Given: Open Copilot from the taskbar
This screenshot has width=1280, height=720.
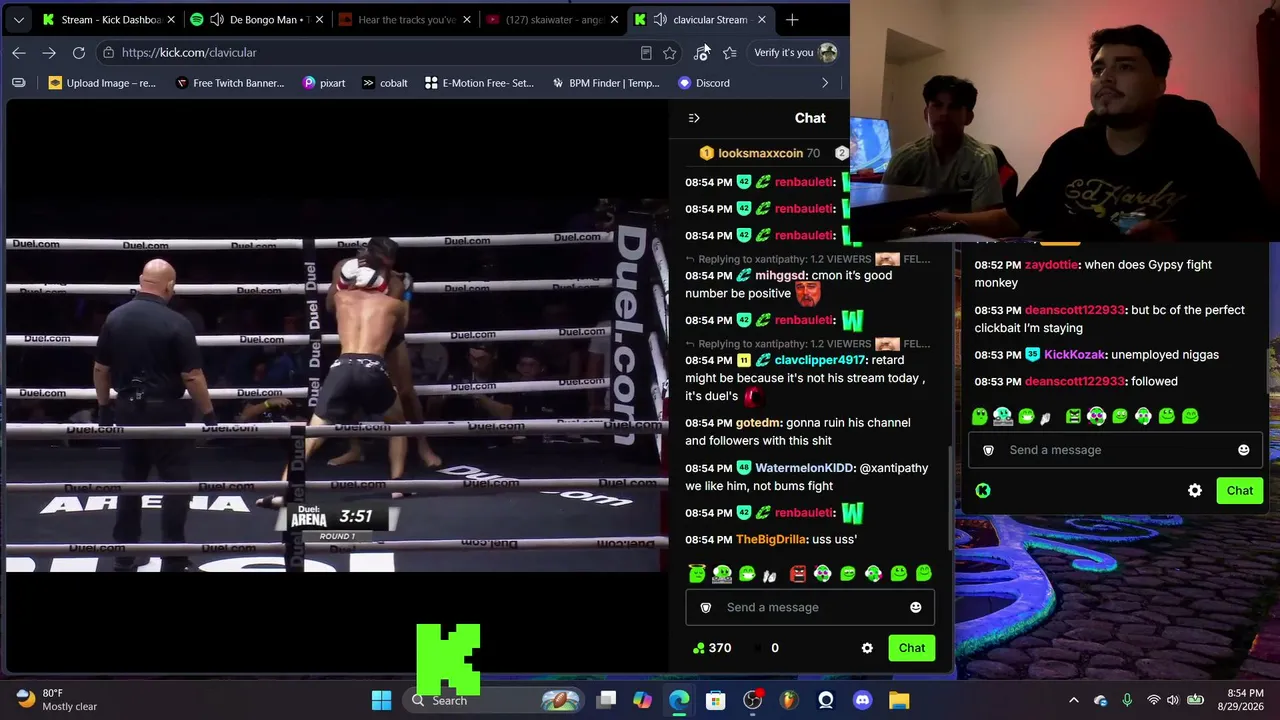Looking at the screenshot, I should 642,700.
